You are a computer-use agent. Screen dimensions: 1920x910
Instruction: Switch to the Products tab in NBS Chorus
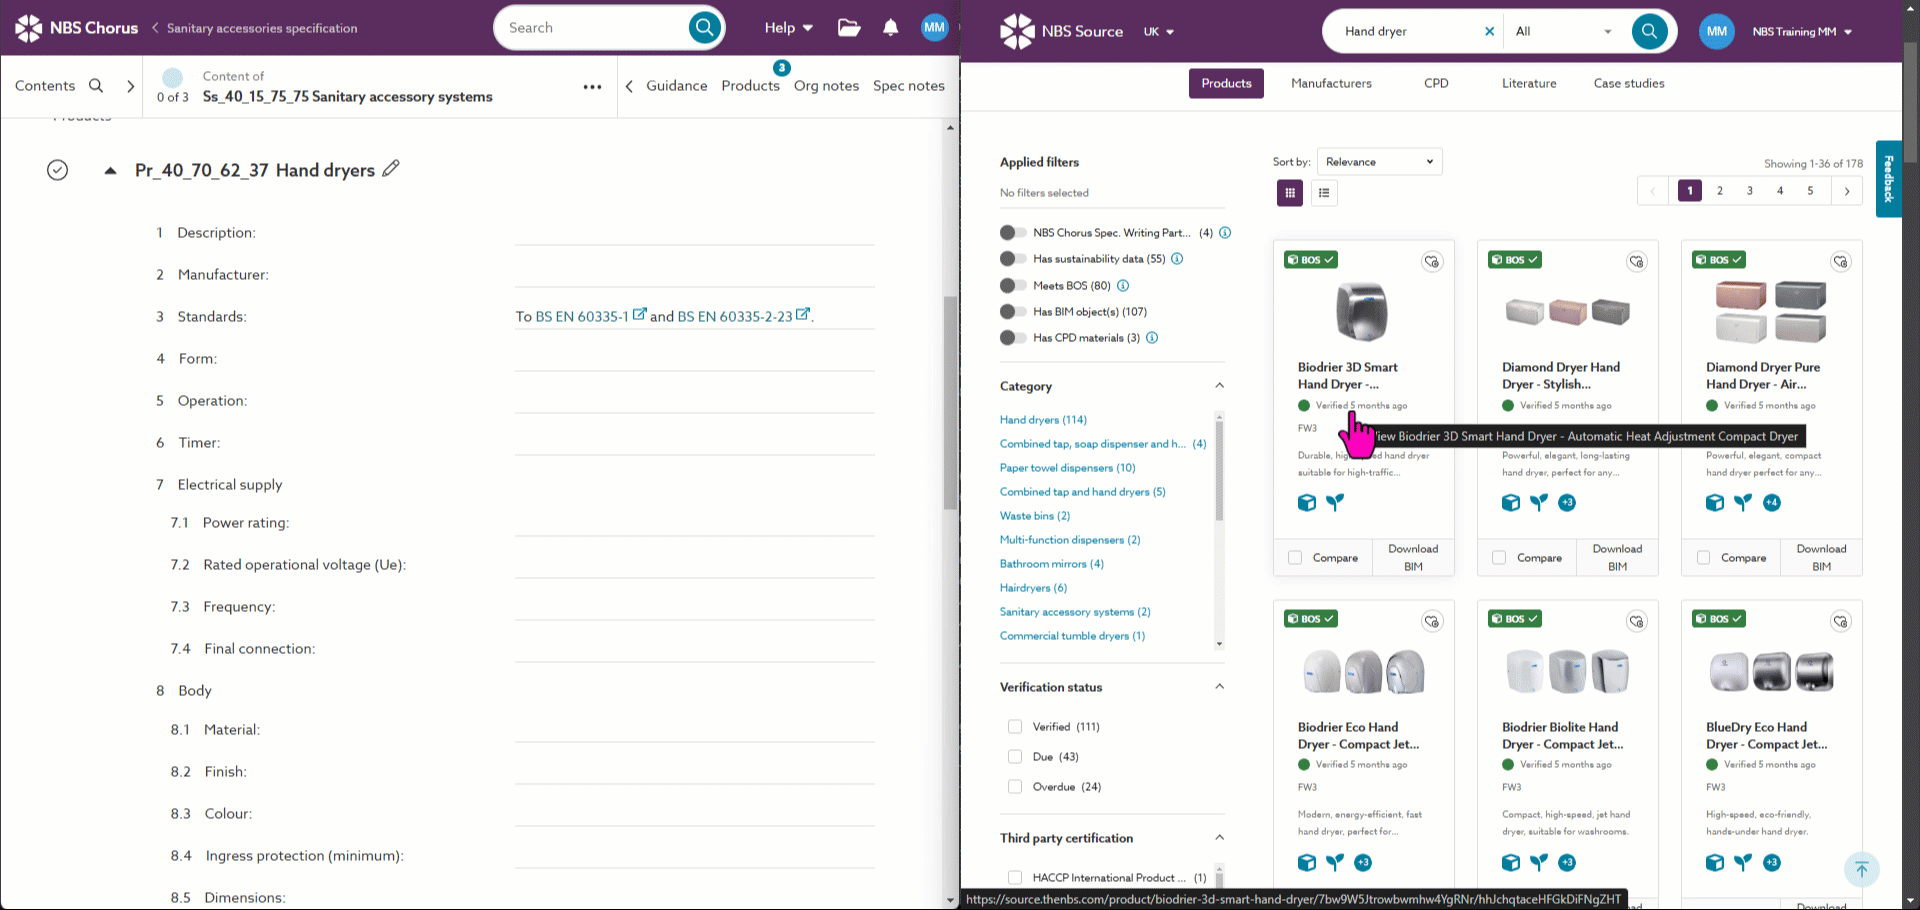tap(750, 86)
